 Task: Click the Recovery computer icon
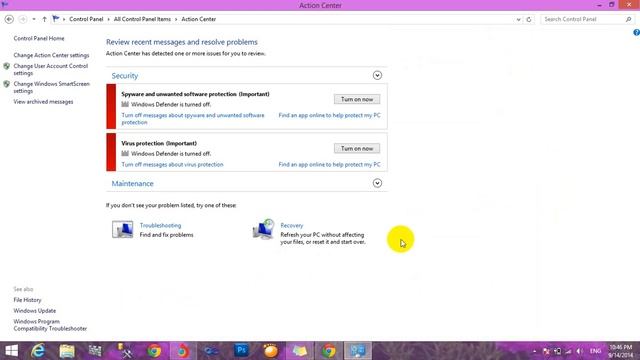pyautogui.click(x=263, y=229)
